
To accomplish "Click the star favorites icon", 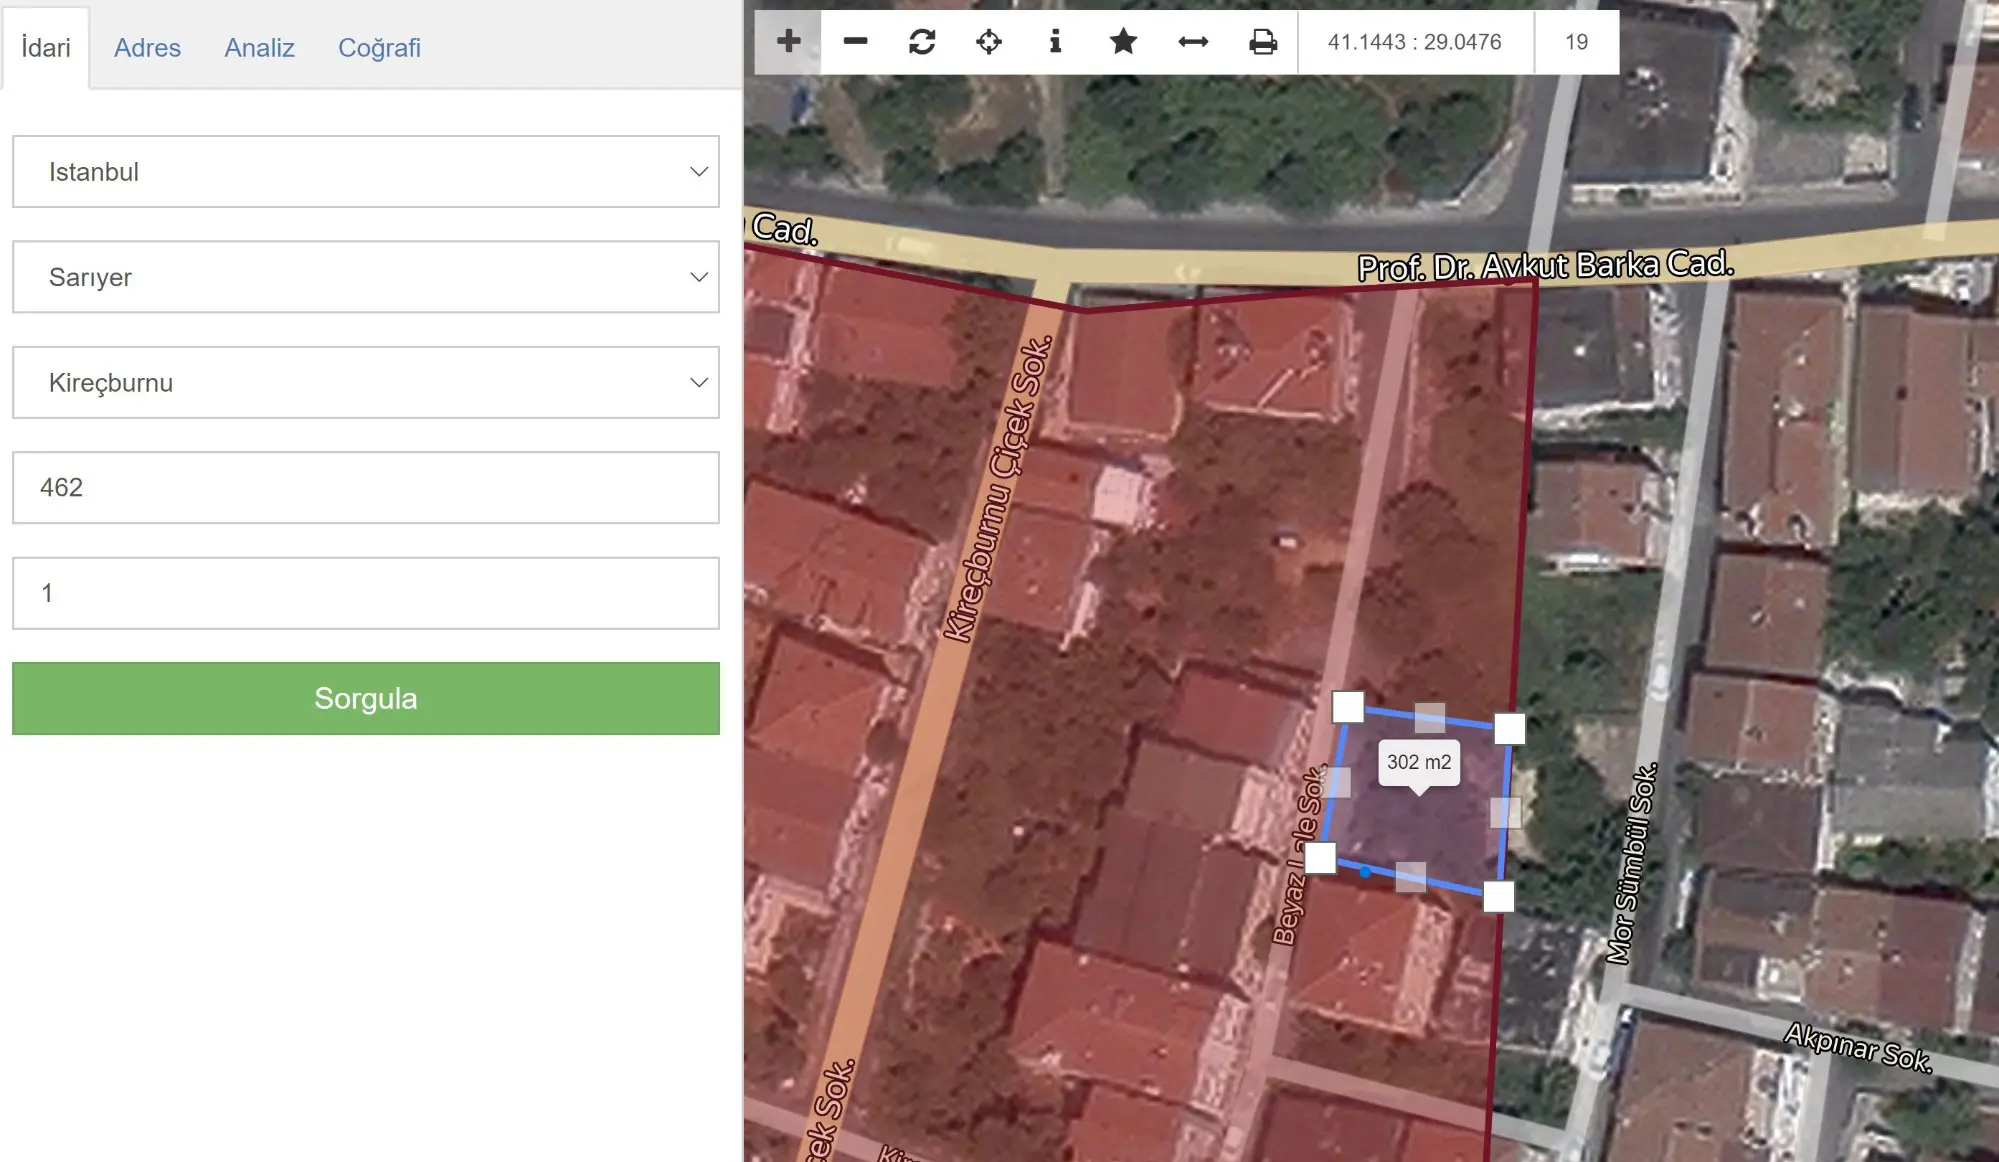I will click(x=1123, y=42).
